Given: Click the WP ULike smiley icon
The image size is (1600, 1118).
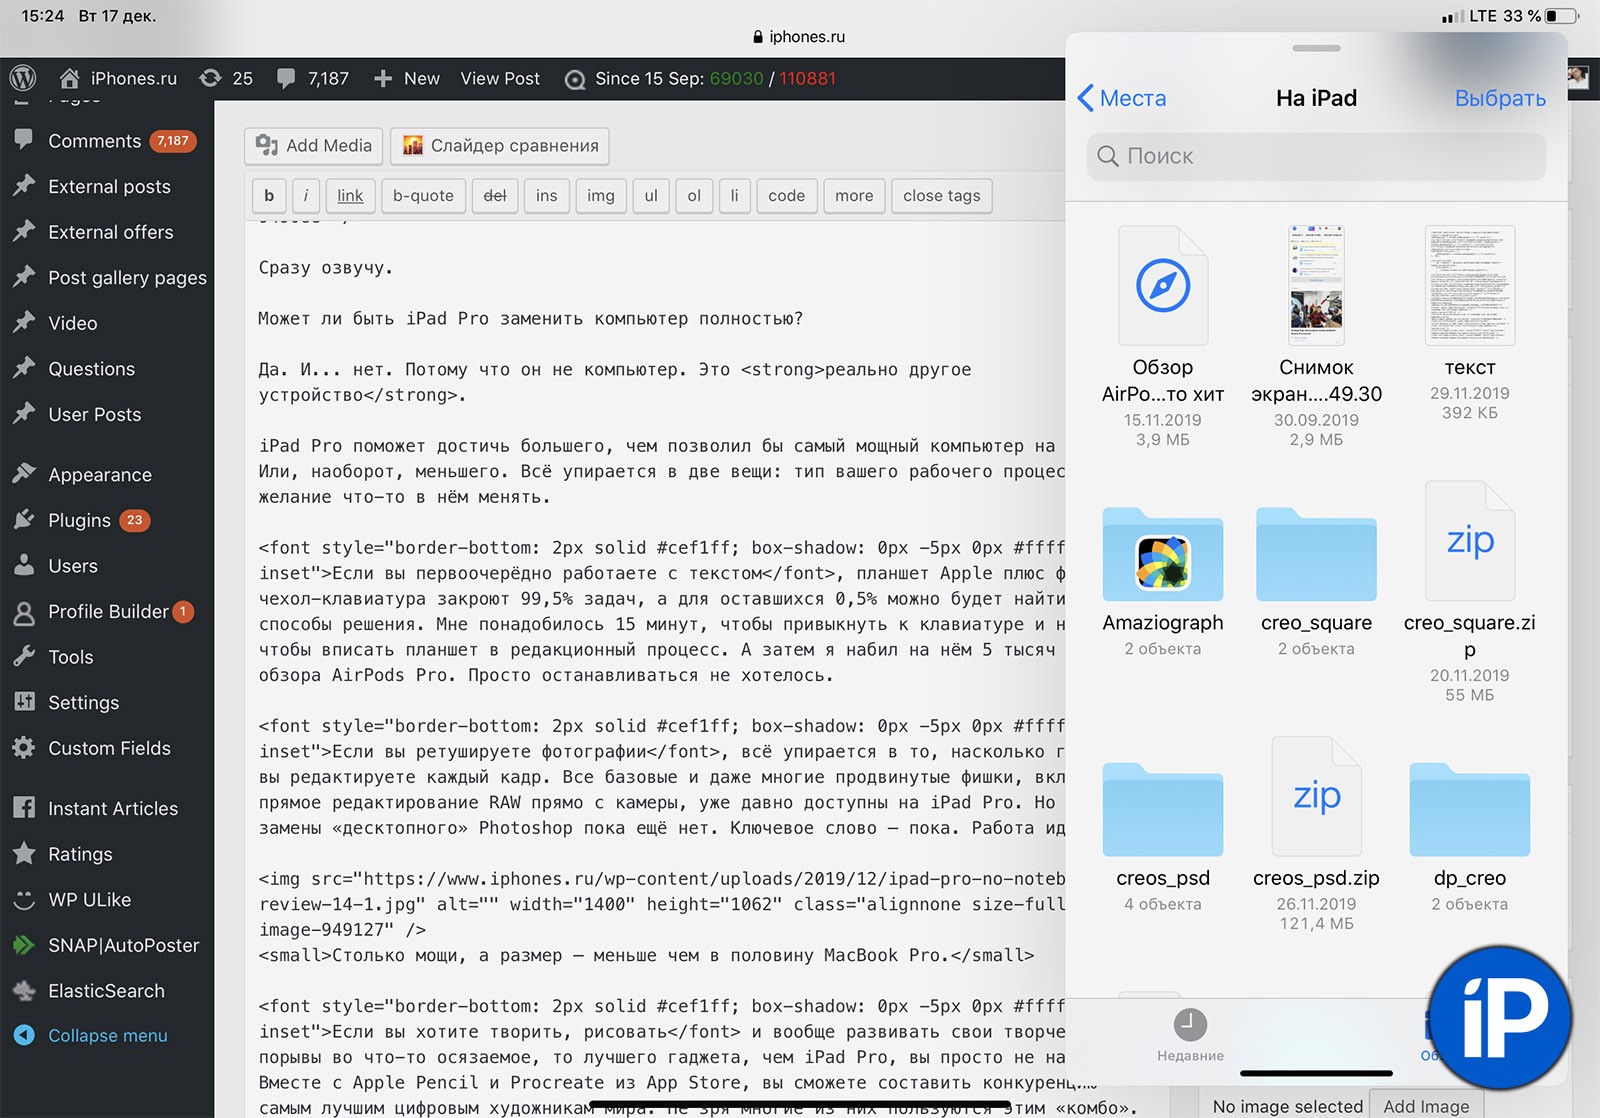Looking at the screenshot, I should click(x=24, y=899).
